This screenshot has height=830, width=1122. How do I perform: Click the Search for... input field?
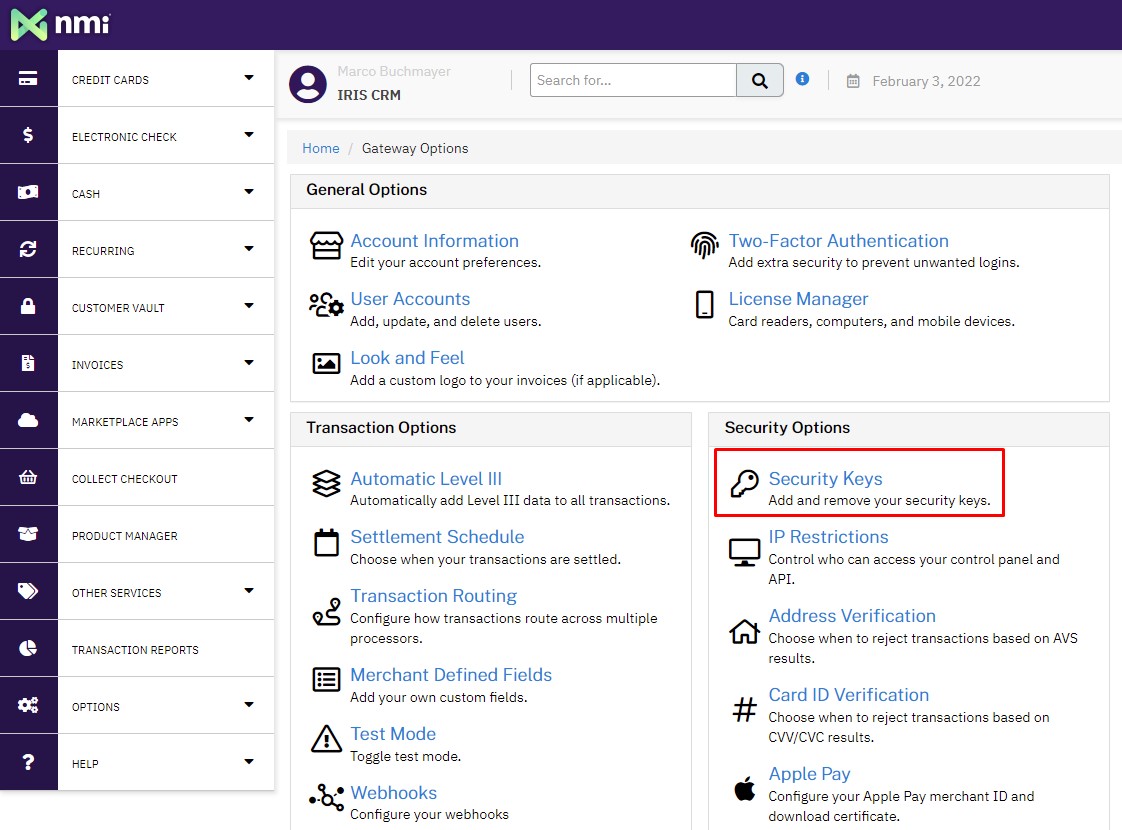[633, 80]
